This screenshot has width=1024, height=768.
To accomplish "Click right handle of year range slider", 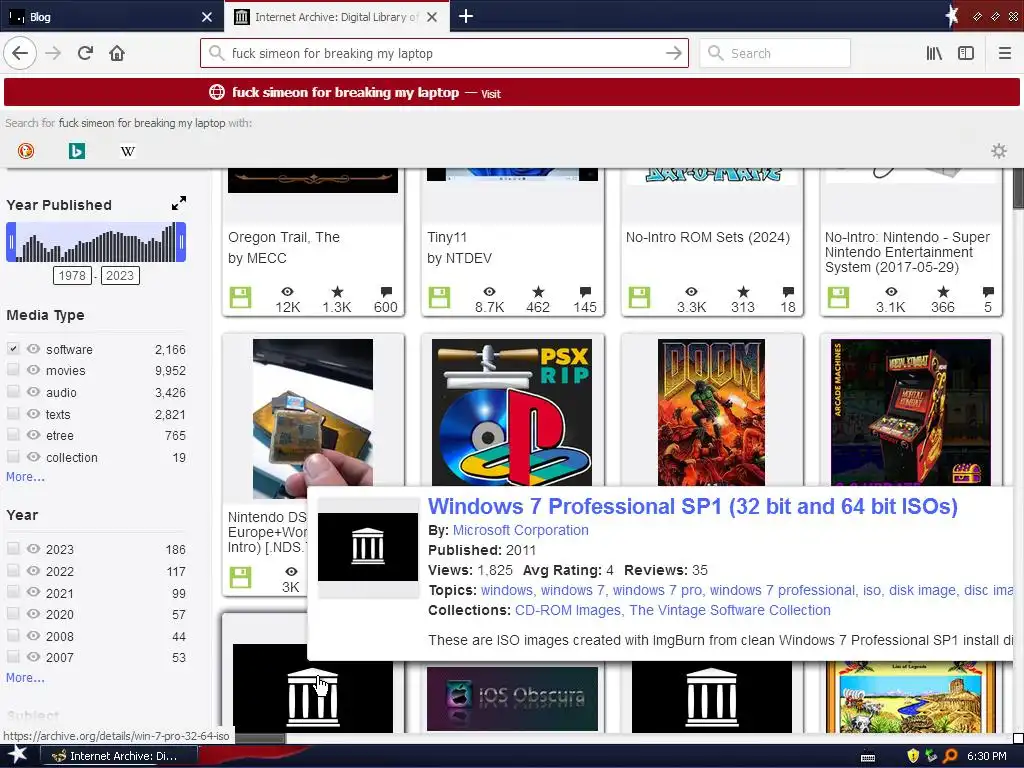I will pos(182,242).
